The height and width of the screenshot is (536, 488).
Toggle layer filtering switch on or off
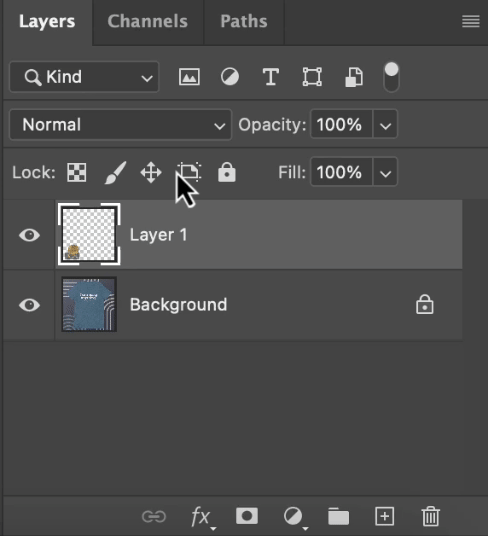point(391,77)
